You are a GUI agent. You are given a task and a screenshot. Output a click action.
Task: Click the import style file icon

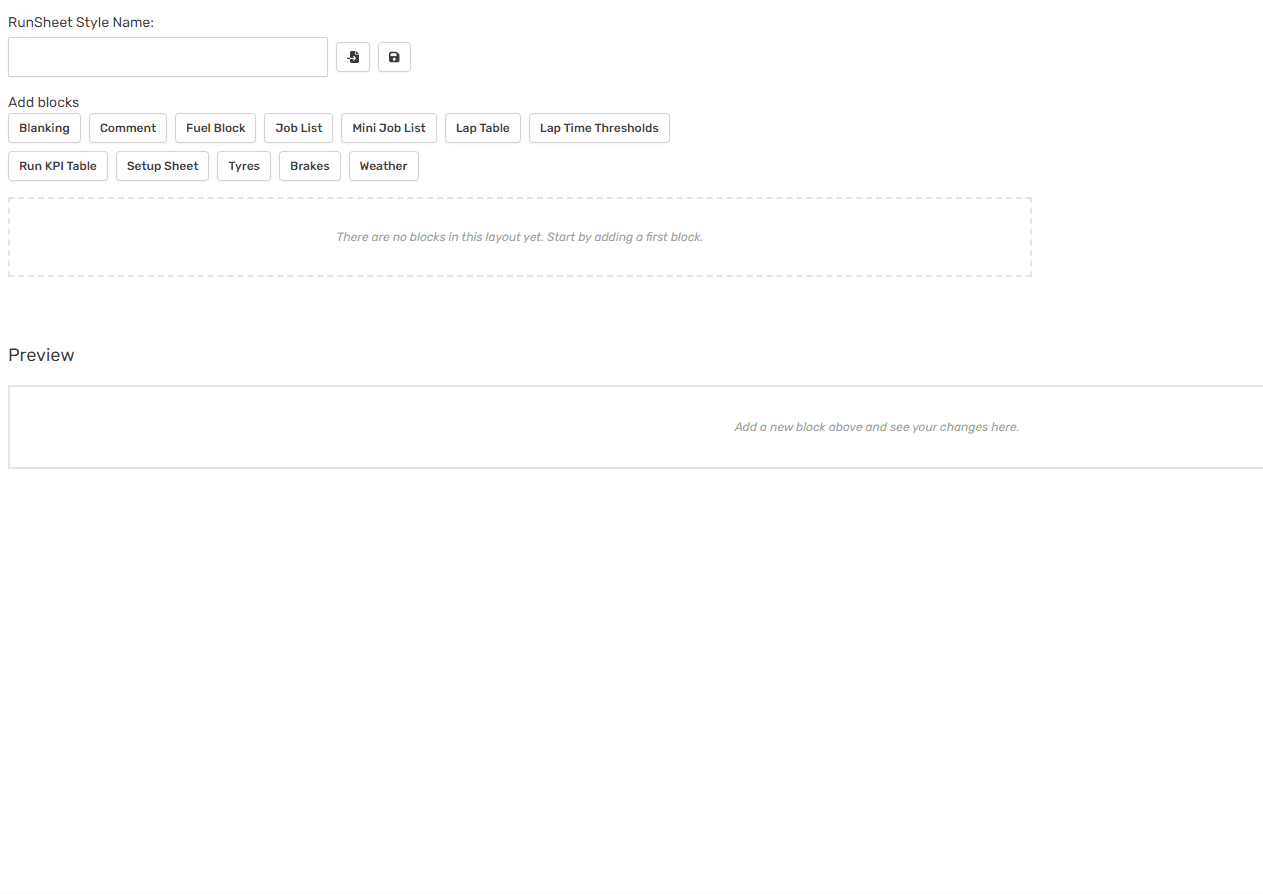coord(353,57)
